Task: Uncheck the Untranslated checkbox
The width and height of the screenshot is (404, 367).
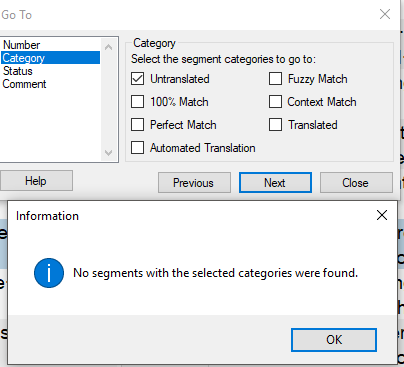Action: point(137,79)
